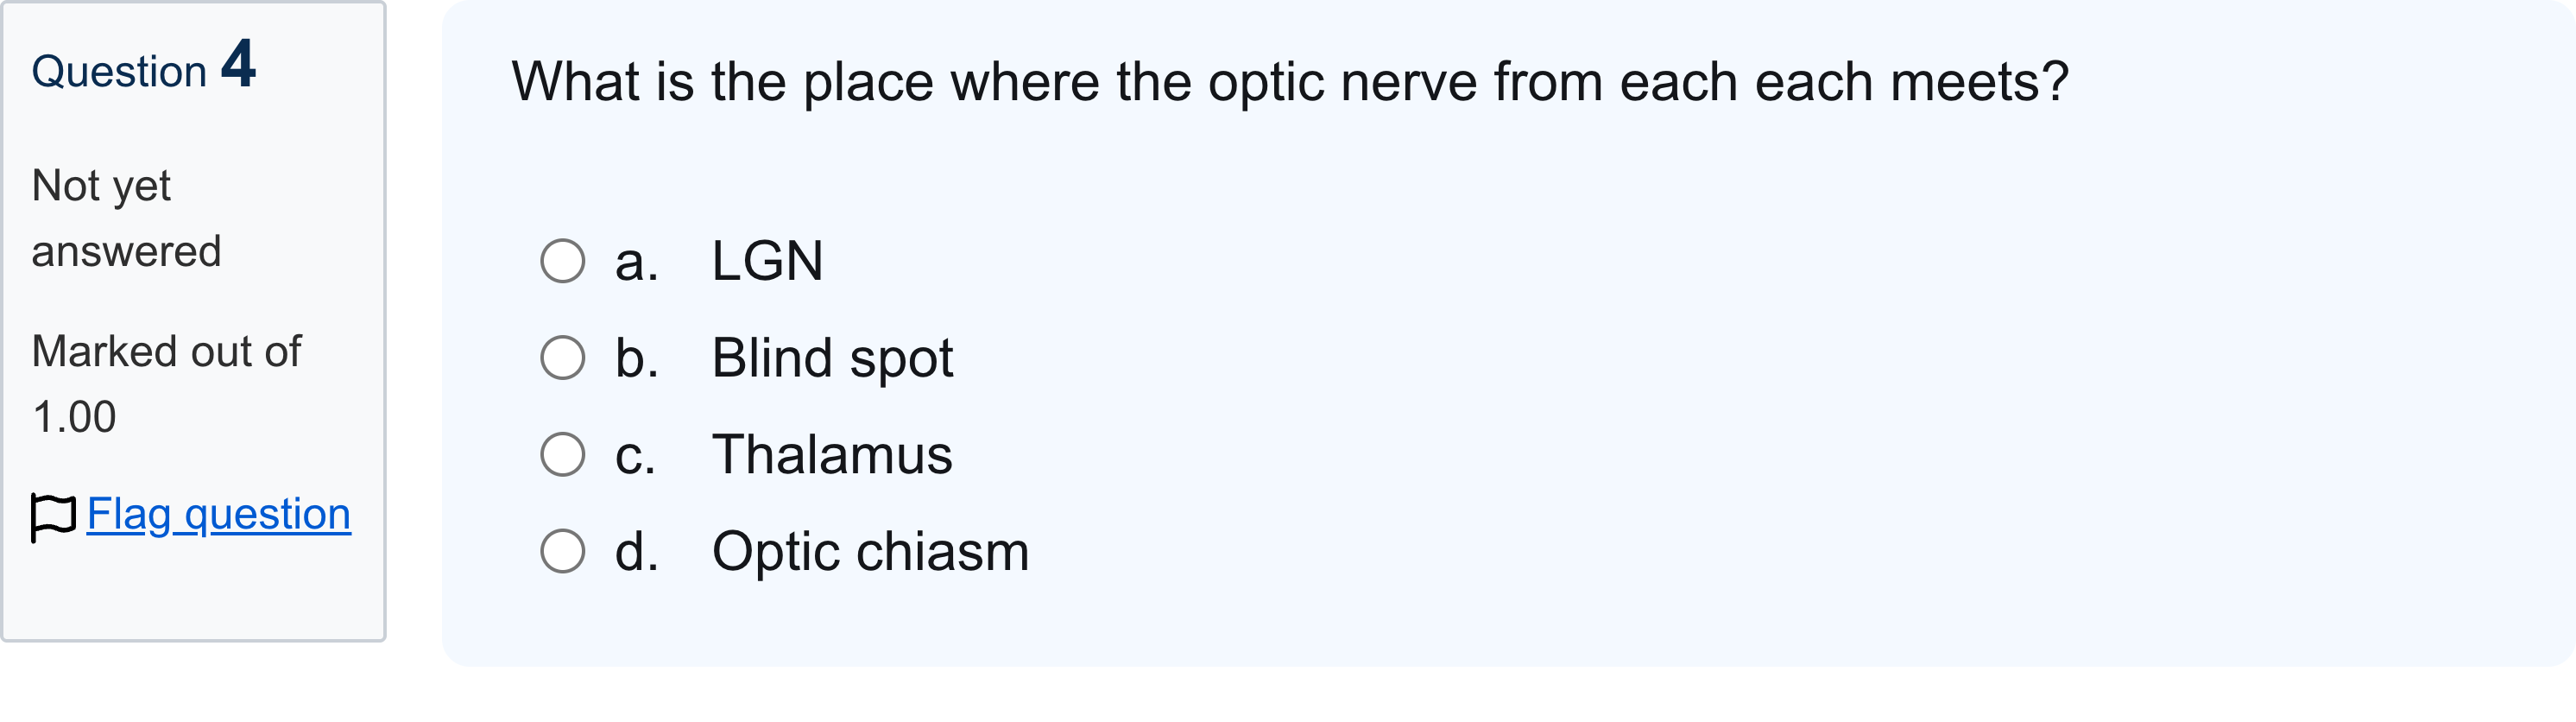Choose the LGN answer text
The height and width of the screenshot is (722, 2576).
pos(767,261)
